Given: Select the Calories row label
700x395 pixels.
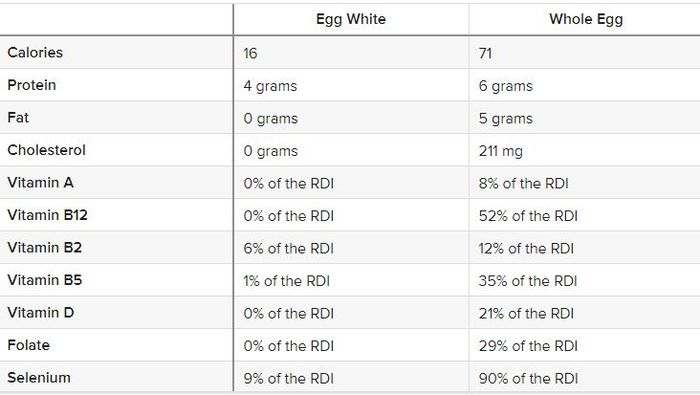Looking at the screenshot, I should click(35, 53).
